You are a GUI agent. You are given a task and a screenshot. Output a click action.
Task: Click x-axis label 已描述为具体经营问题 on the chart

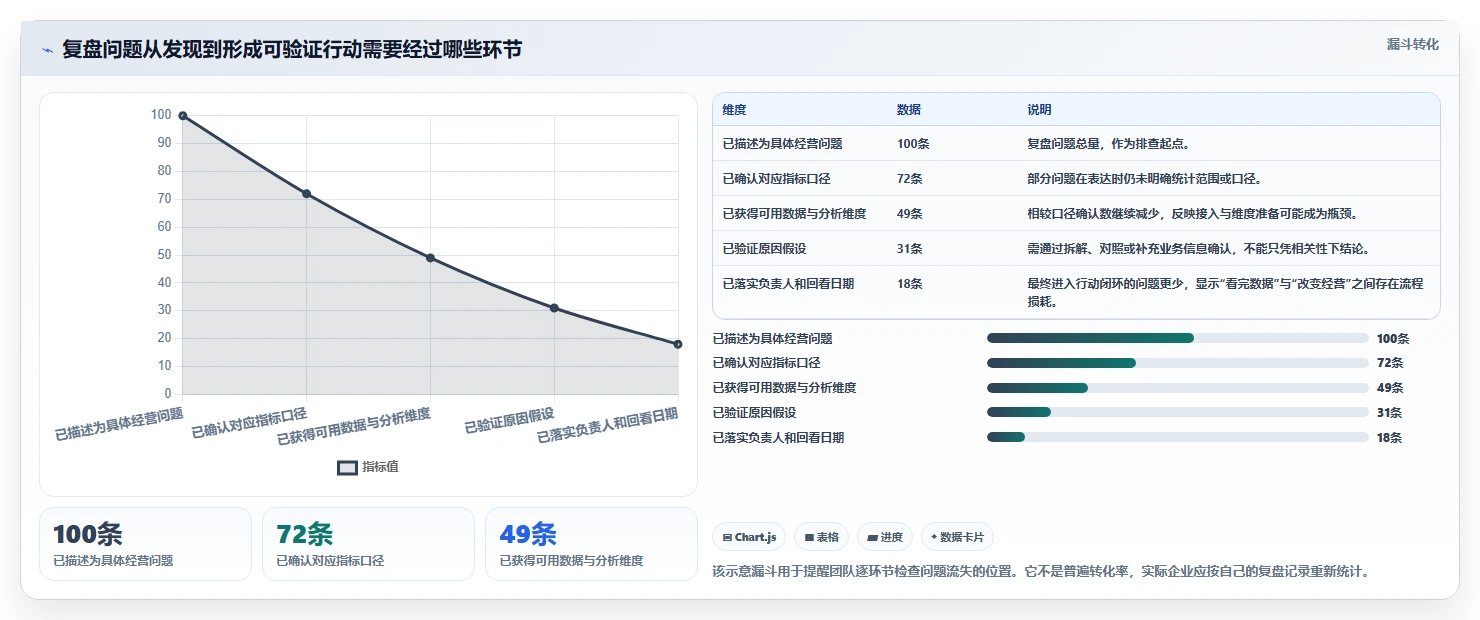[x=119, y=424]
